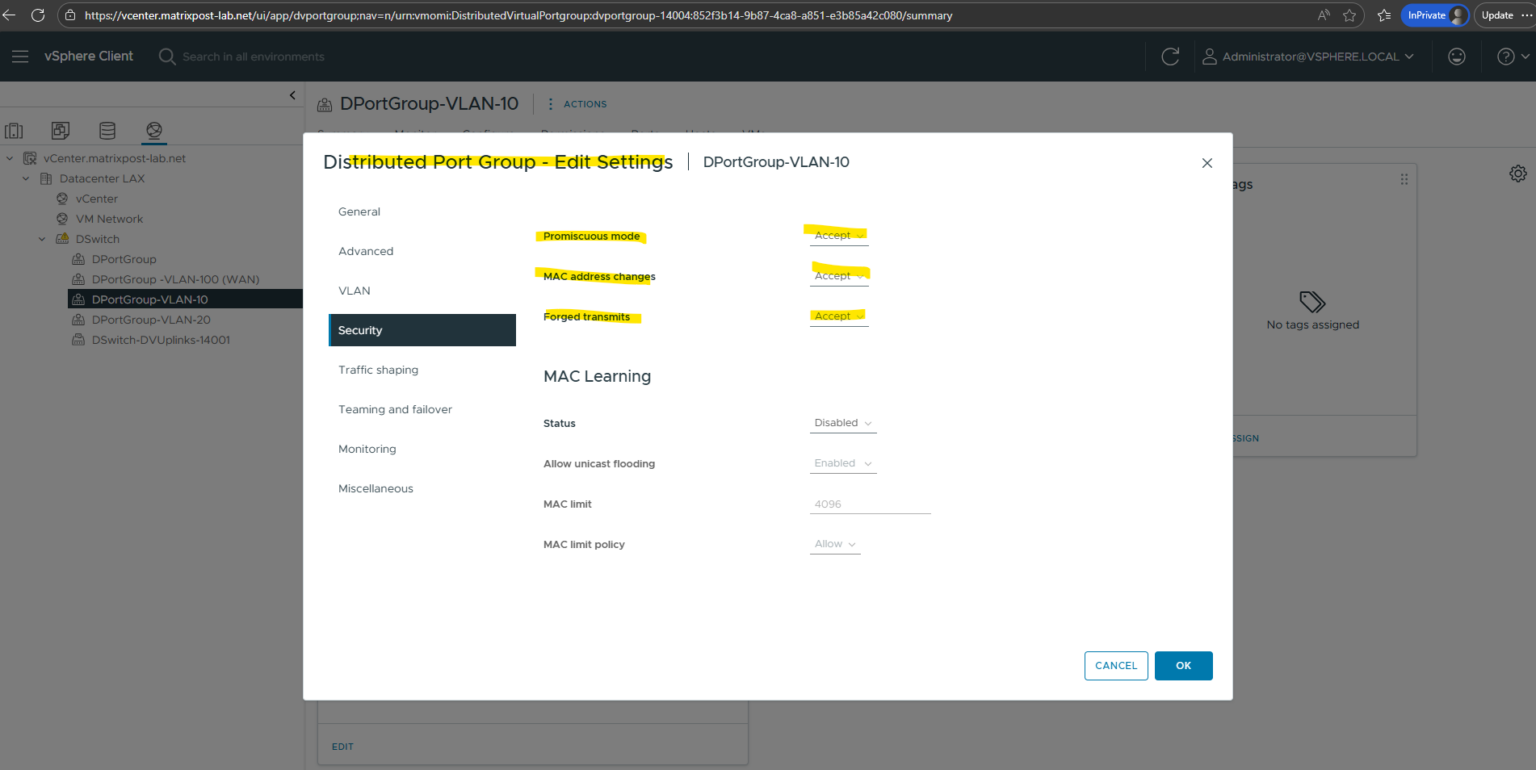This screenshot has height=770, width=1536.
Task: Switch to Hosts and Clusters inventory icon
Action: pyautogui.click(x=14, y=131)
